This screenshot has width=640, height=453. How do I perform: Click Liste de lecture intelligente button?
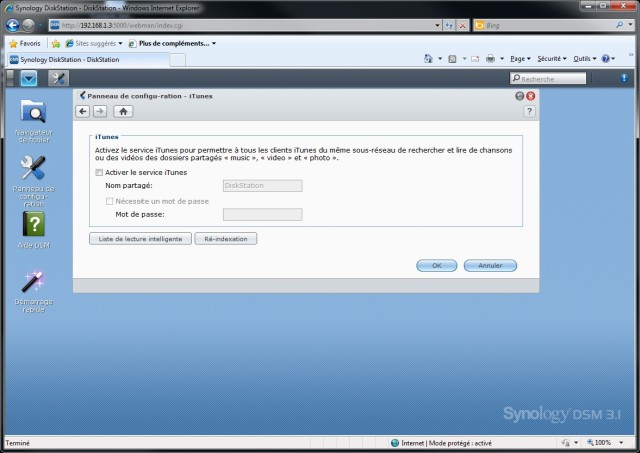[x=140, y=239]
